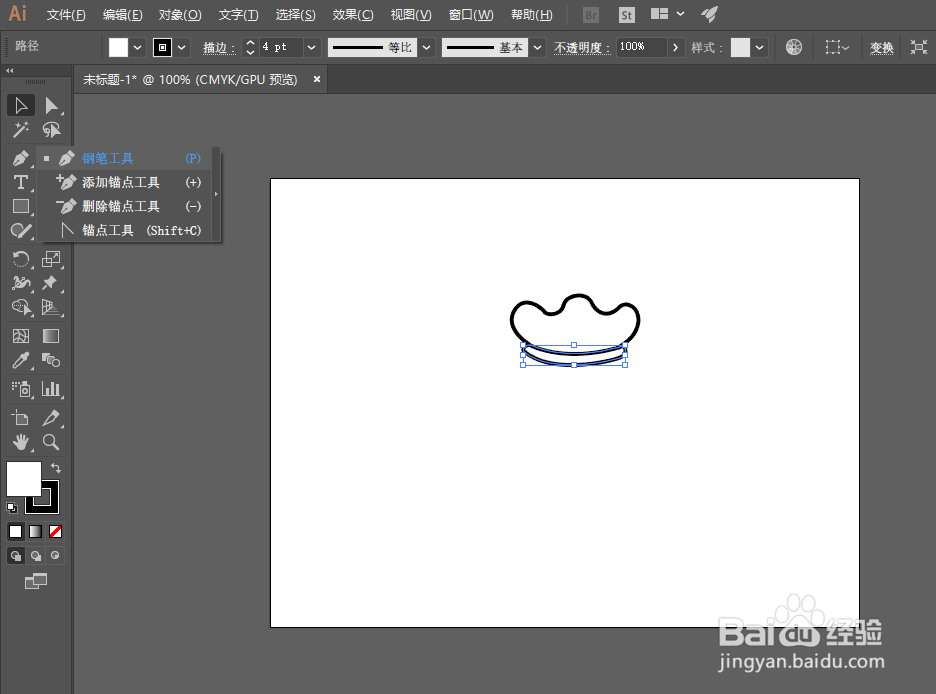Open the brush definition dropdown

point(538,47)
